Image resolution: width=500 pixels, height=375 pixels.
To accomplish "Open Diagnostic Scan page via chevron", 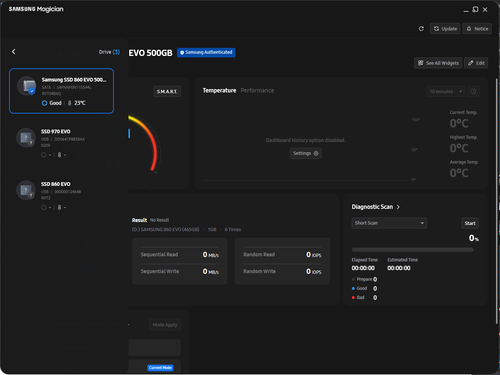I will 398,207.
